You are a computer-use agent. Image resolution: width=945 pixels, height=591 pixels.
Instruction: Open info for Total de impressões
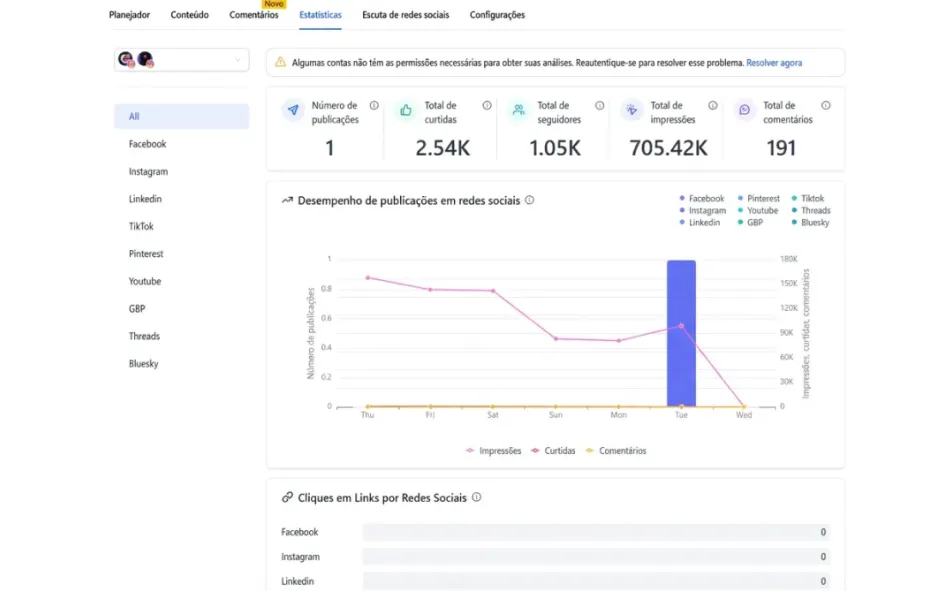713,105
